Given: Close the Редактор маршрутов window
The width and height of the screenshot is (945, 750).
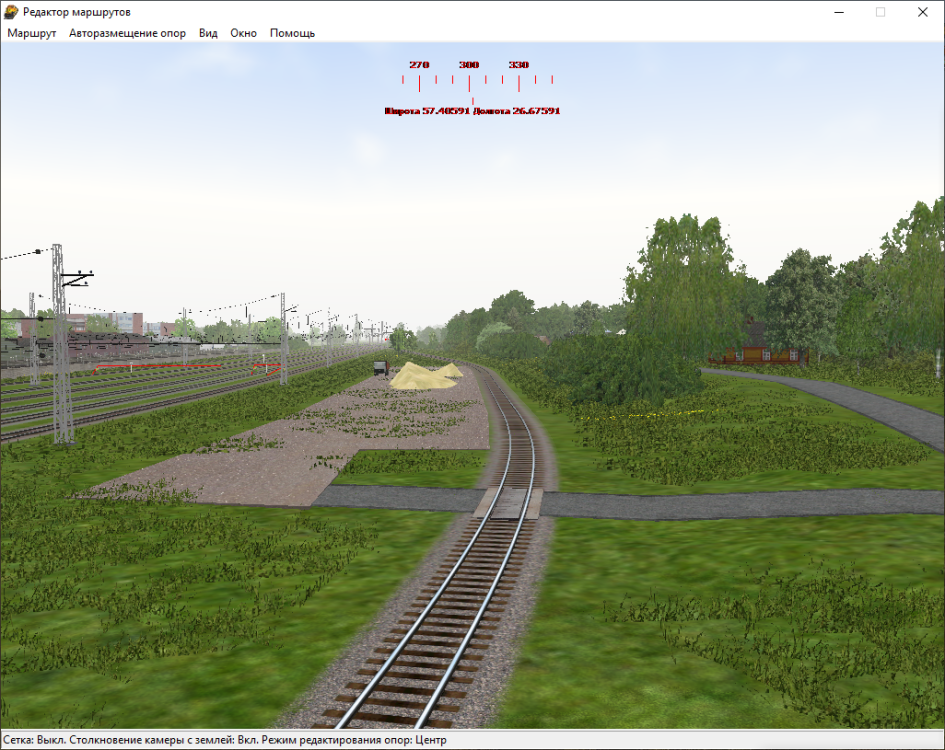Looking at the screenshot, I should pyautogui.click(x=923, y=12).
